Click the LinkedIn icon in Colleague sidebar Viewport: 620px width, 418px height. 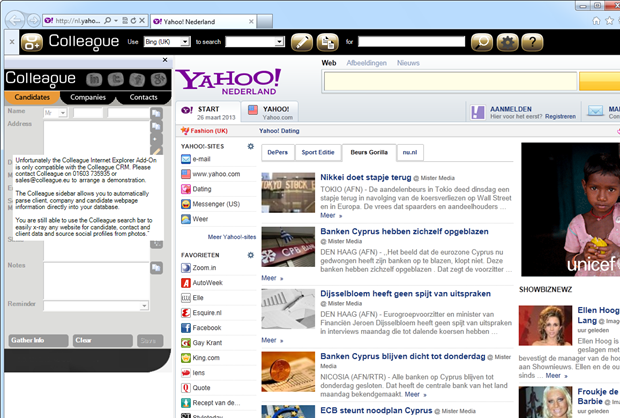tap(94, 79)
